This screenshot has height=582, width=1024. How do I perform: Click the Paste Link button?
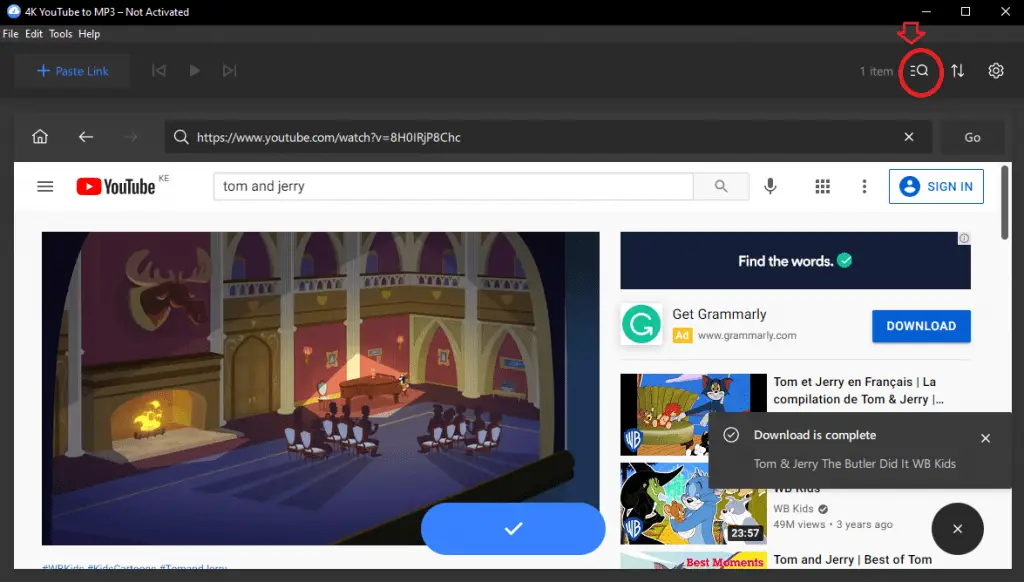[72, 71]
